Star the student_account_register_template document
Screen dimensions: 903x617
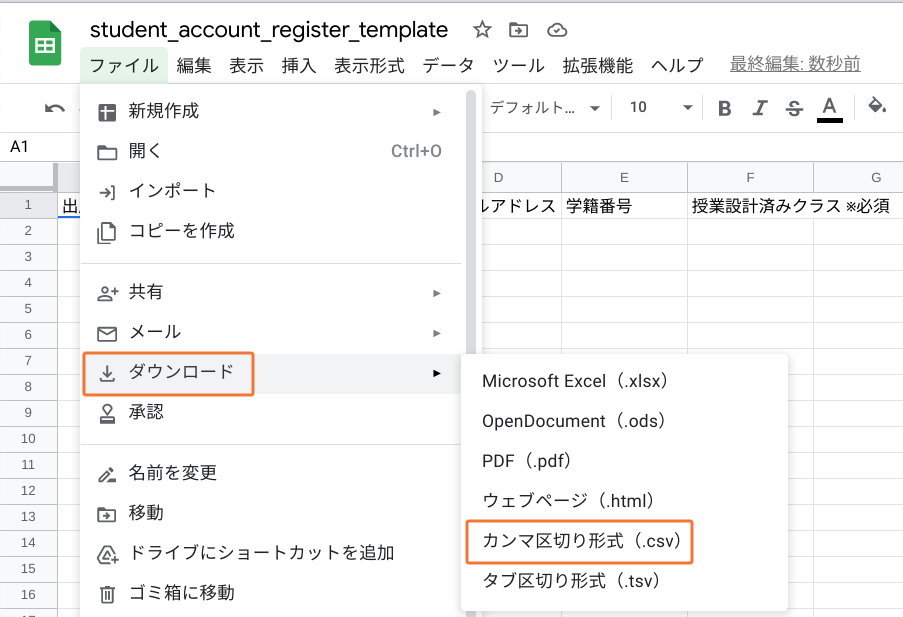pyautogui.click(x=482, y=30)
